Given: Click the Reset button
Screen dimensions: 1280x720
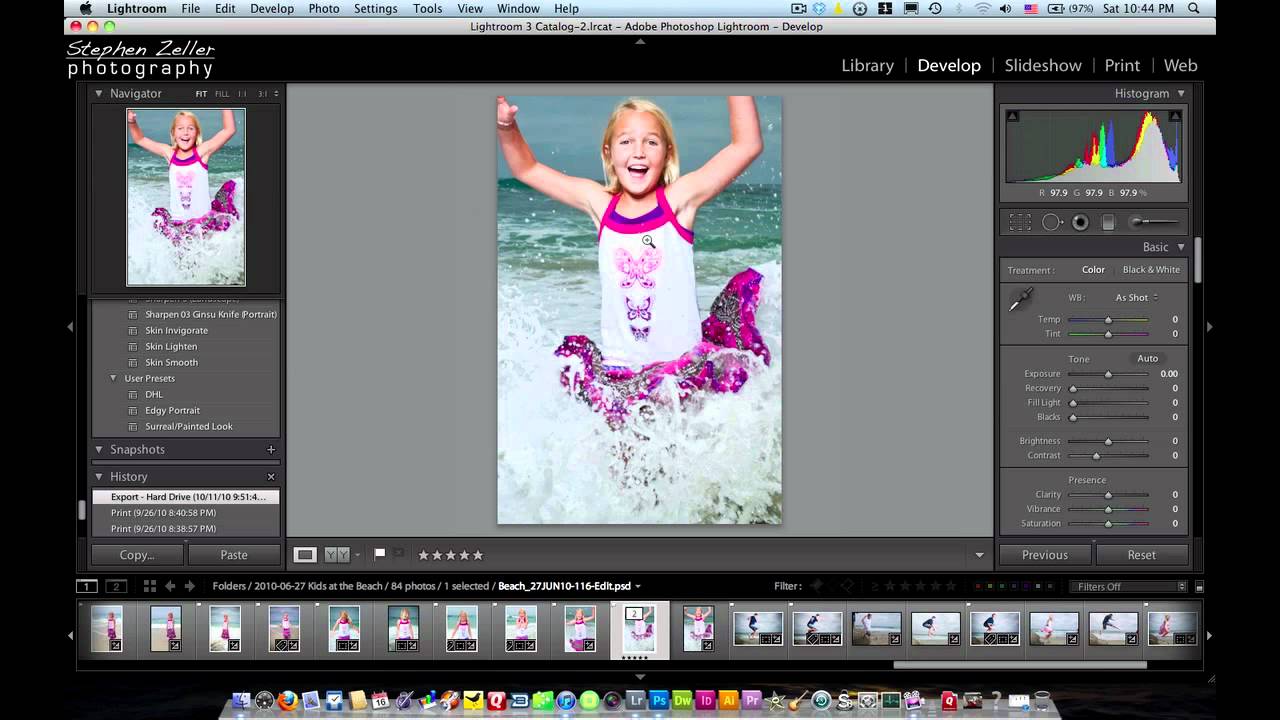Looking at the screenshot, I should click(x=1141, y=555).
